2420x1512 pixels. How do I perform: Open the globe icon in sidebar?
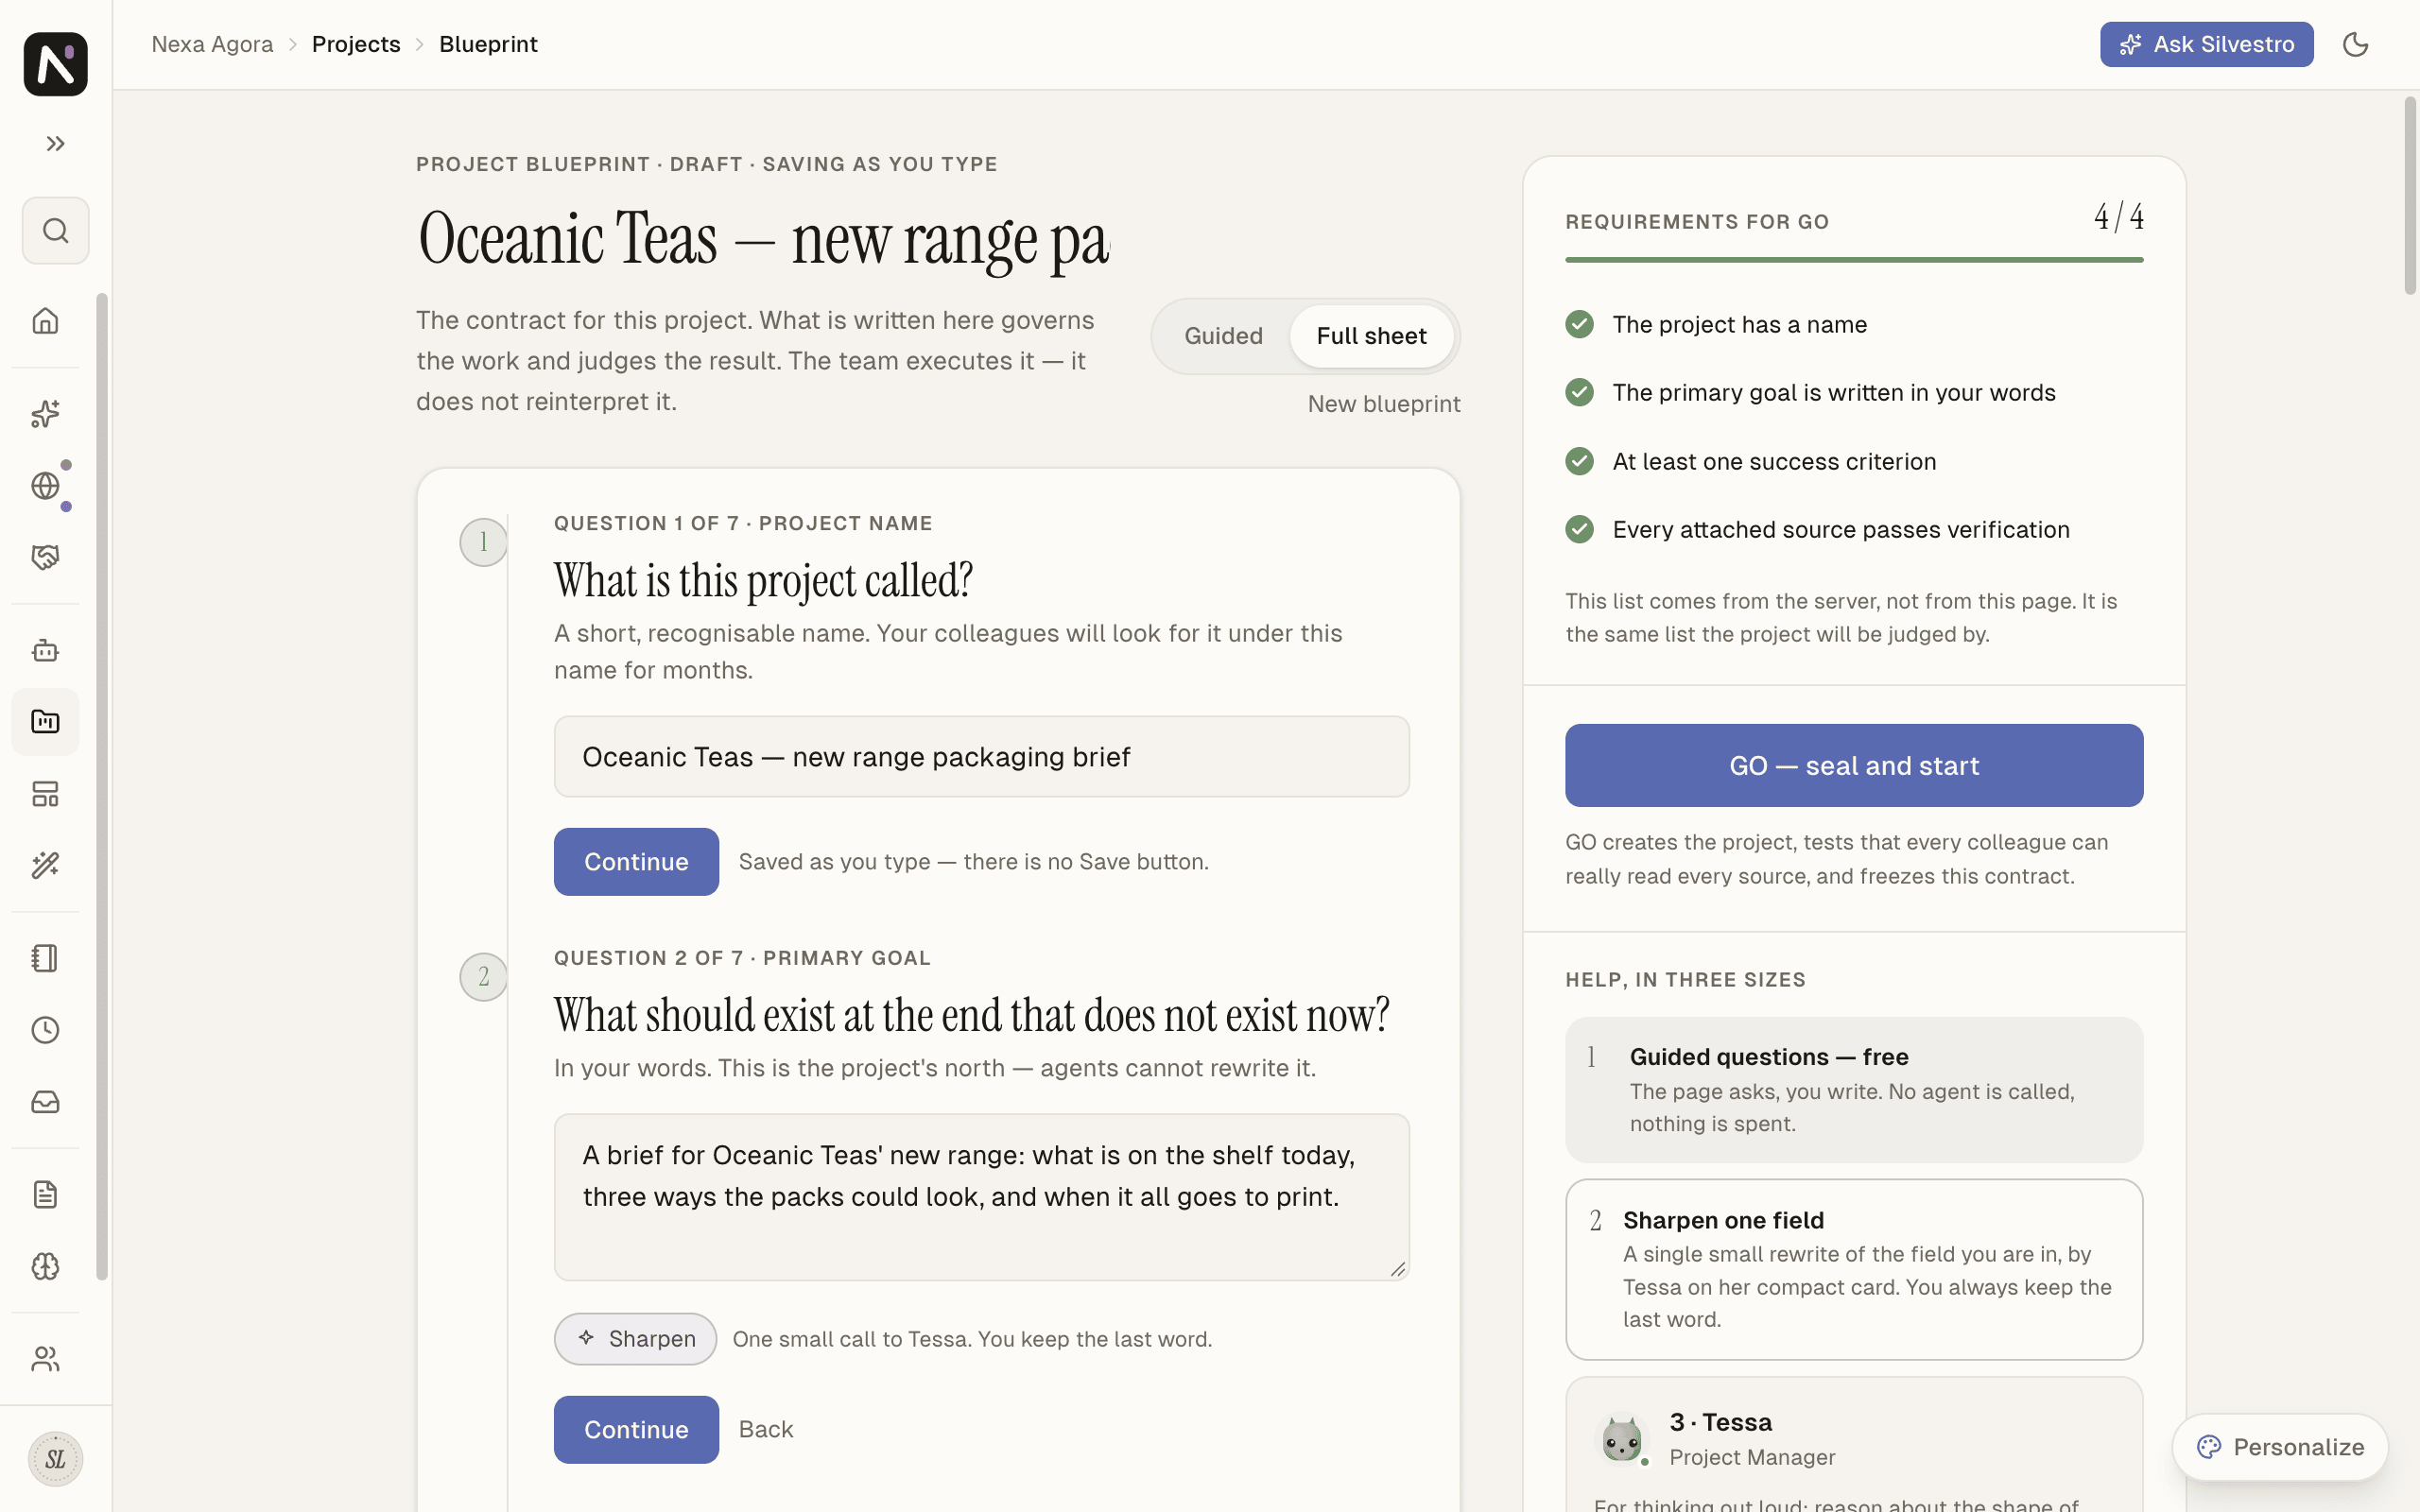(46, 486)
